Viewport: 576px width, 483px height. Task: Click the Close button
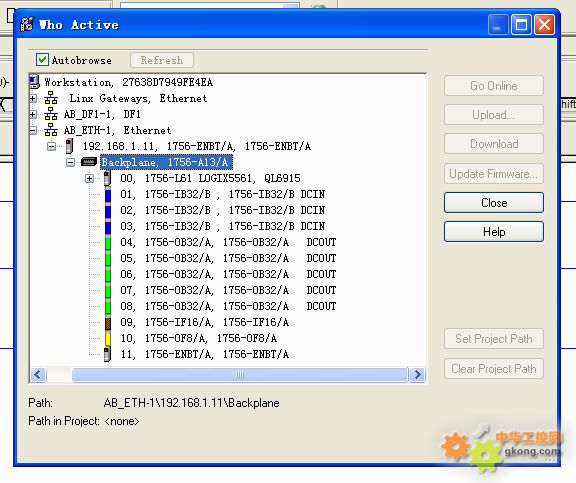click(x=494, y=203)
